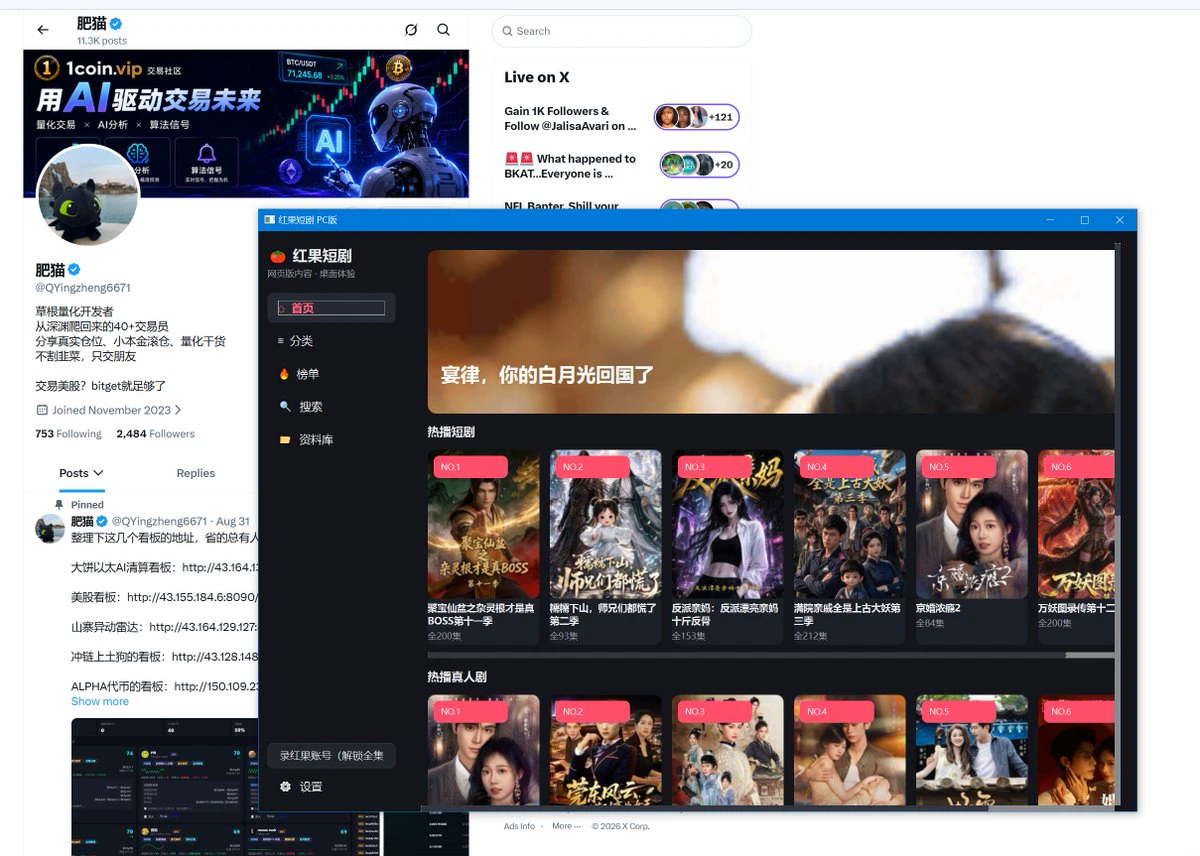
Task: Click the pinned post author avatar
Action: (50, 528)
